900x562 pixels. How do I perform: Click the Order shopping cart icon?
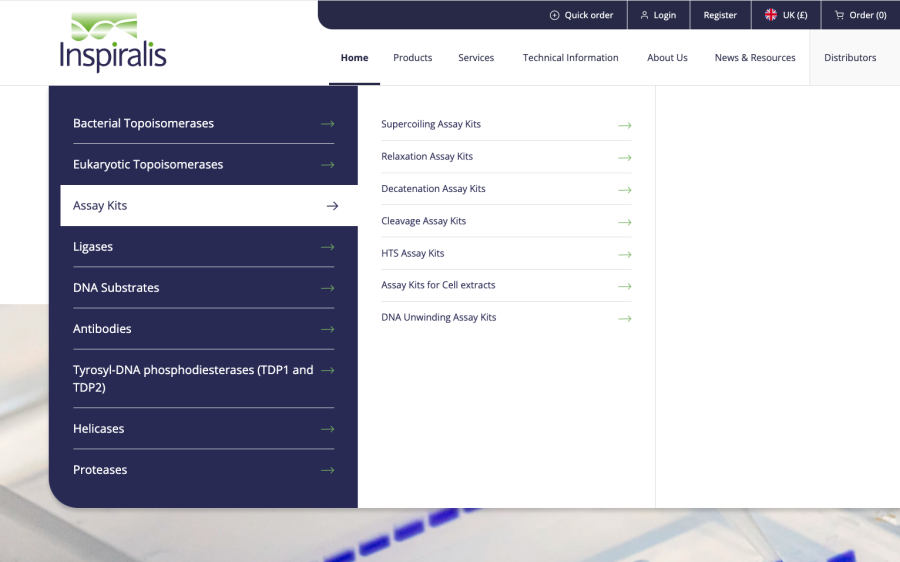click(839, 15)
